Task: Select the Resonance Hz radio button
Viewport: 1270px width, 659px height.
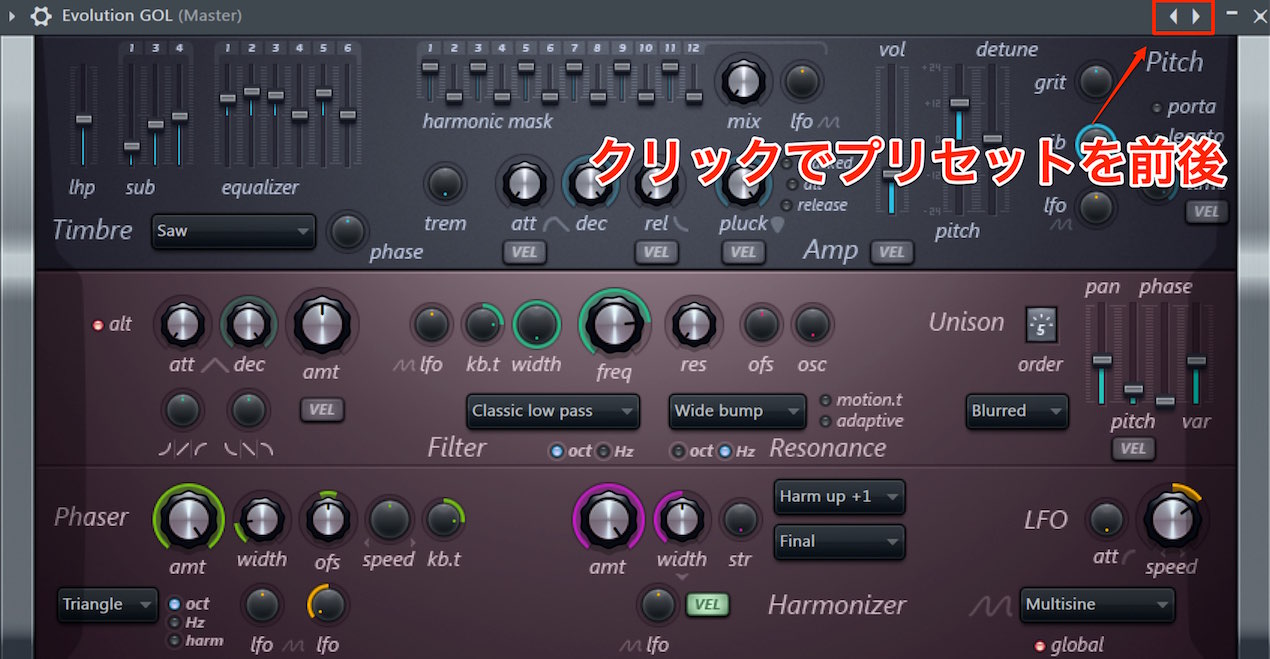Action: pos(725,451)
